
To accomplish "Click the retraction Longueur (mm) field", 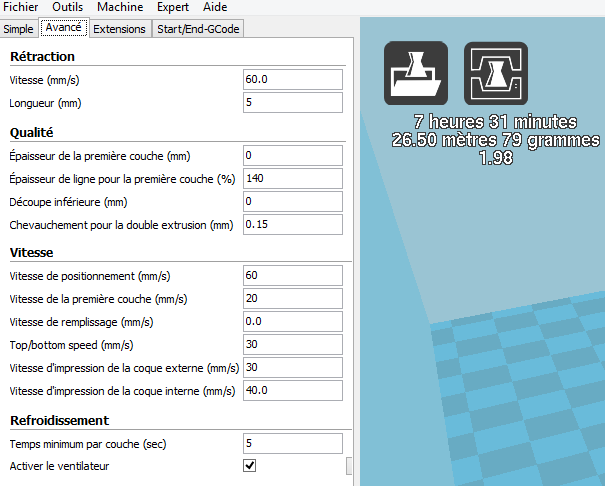I will [293, 103].
